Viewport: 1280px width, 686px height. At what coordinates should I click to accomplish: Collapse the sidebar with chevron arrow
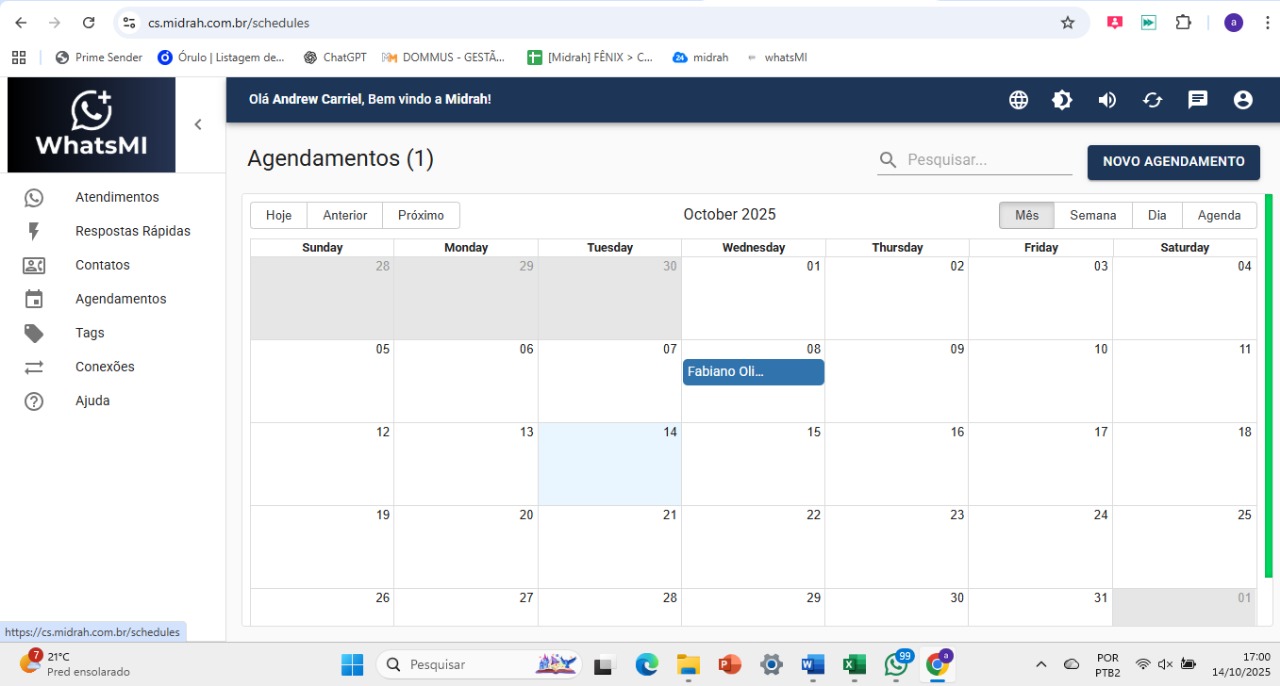tap(198, 124)
